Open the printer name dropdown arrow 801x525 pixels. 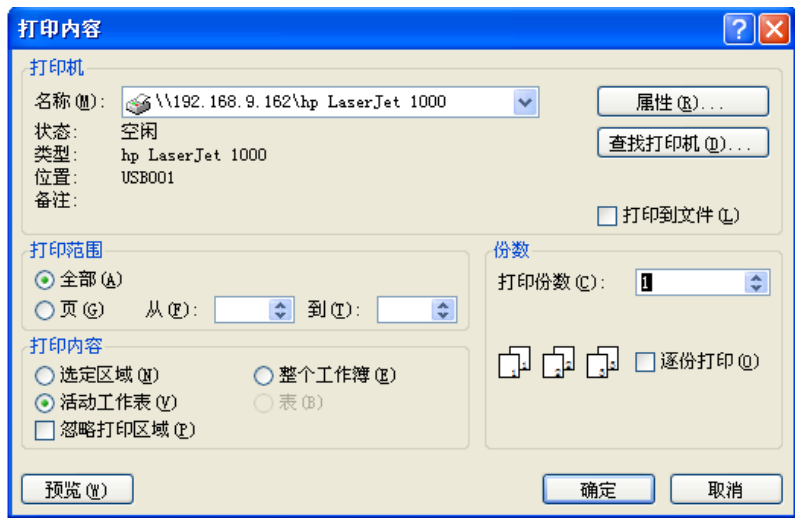point(525,102)
